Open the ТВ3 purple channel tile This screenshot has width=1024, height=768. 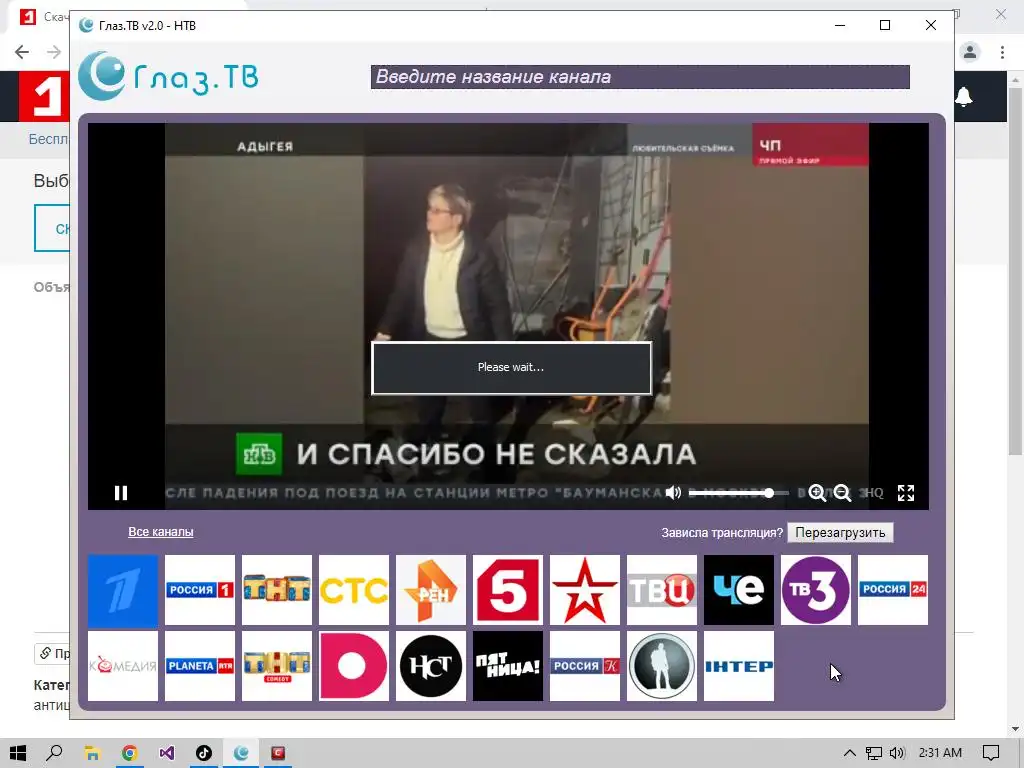(816, 590)
